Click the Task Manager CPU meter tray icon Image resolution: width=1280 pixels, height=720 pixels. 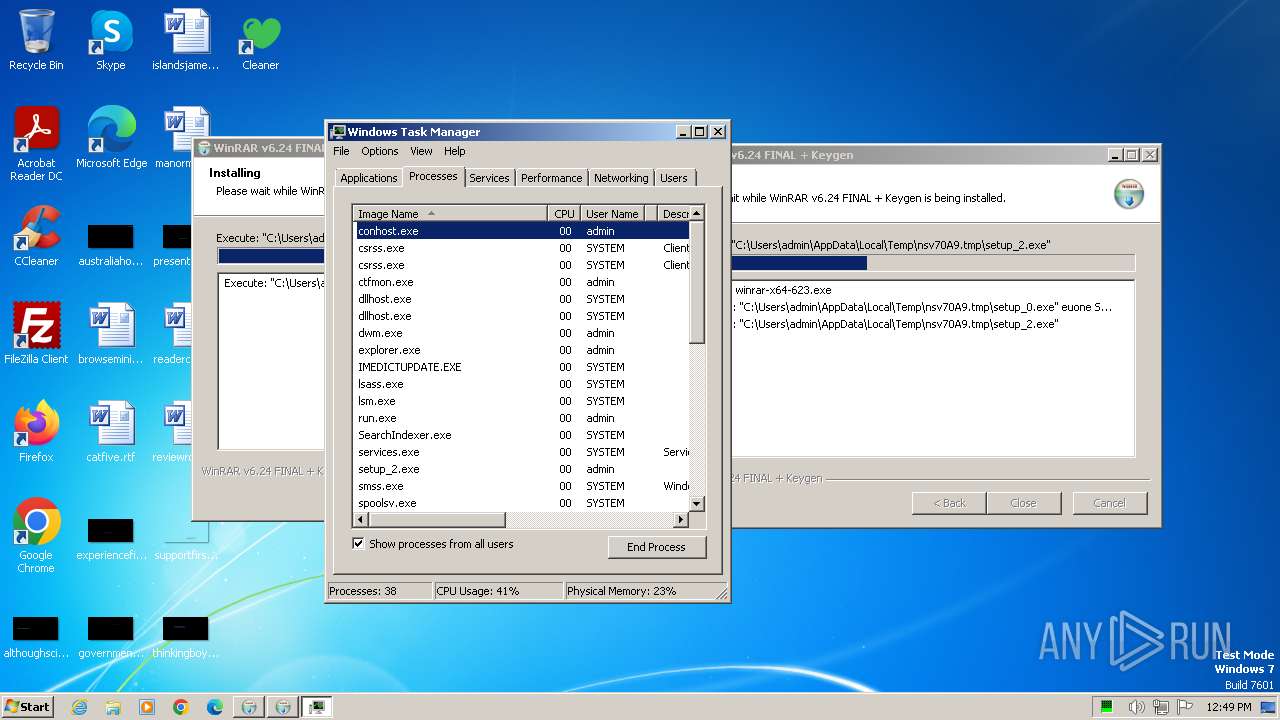(1107, 707)
